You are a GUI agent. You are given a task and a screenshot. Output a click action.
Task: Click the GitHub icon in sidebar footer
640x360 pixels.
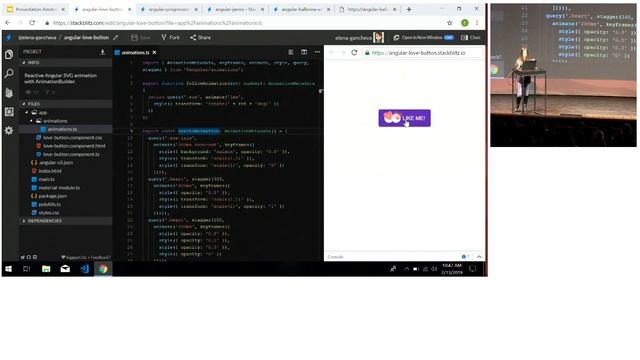pos(29,257)
